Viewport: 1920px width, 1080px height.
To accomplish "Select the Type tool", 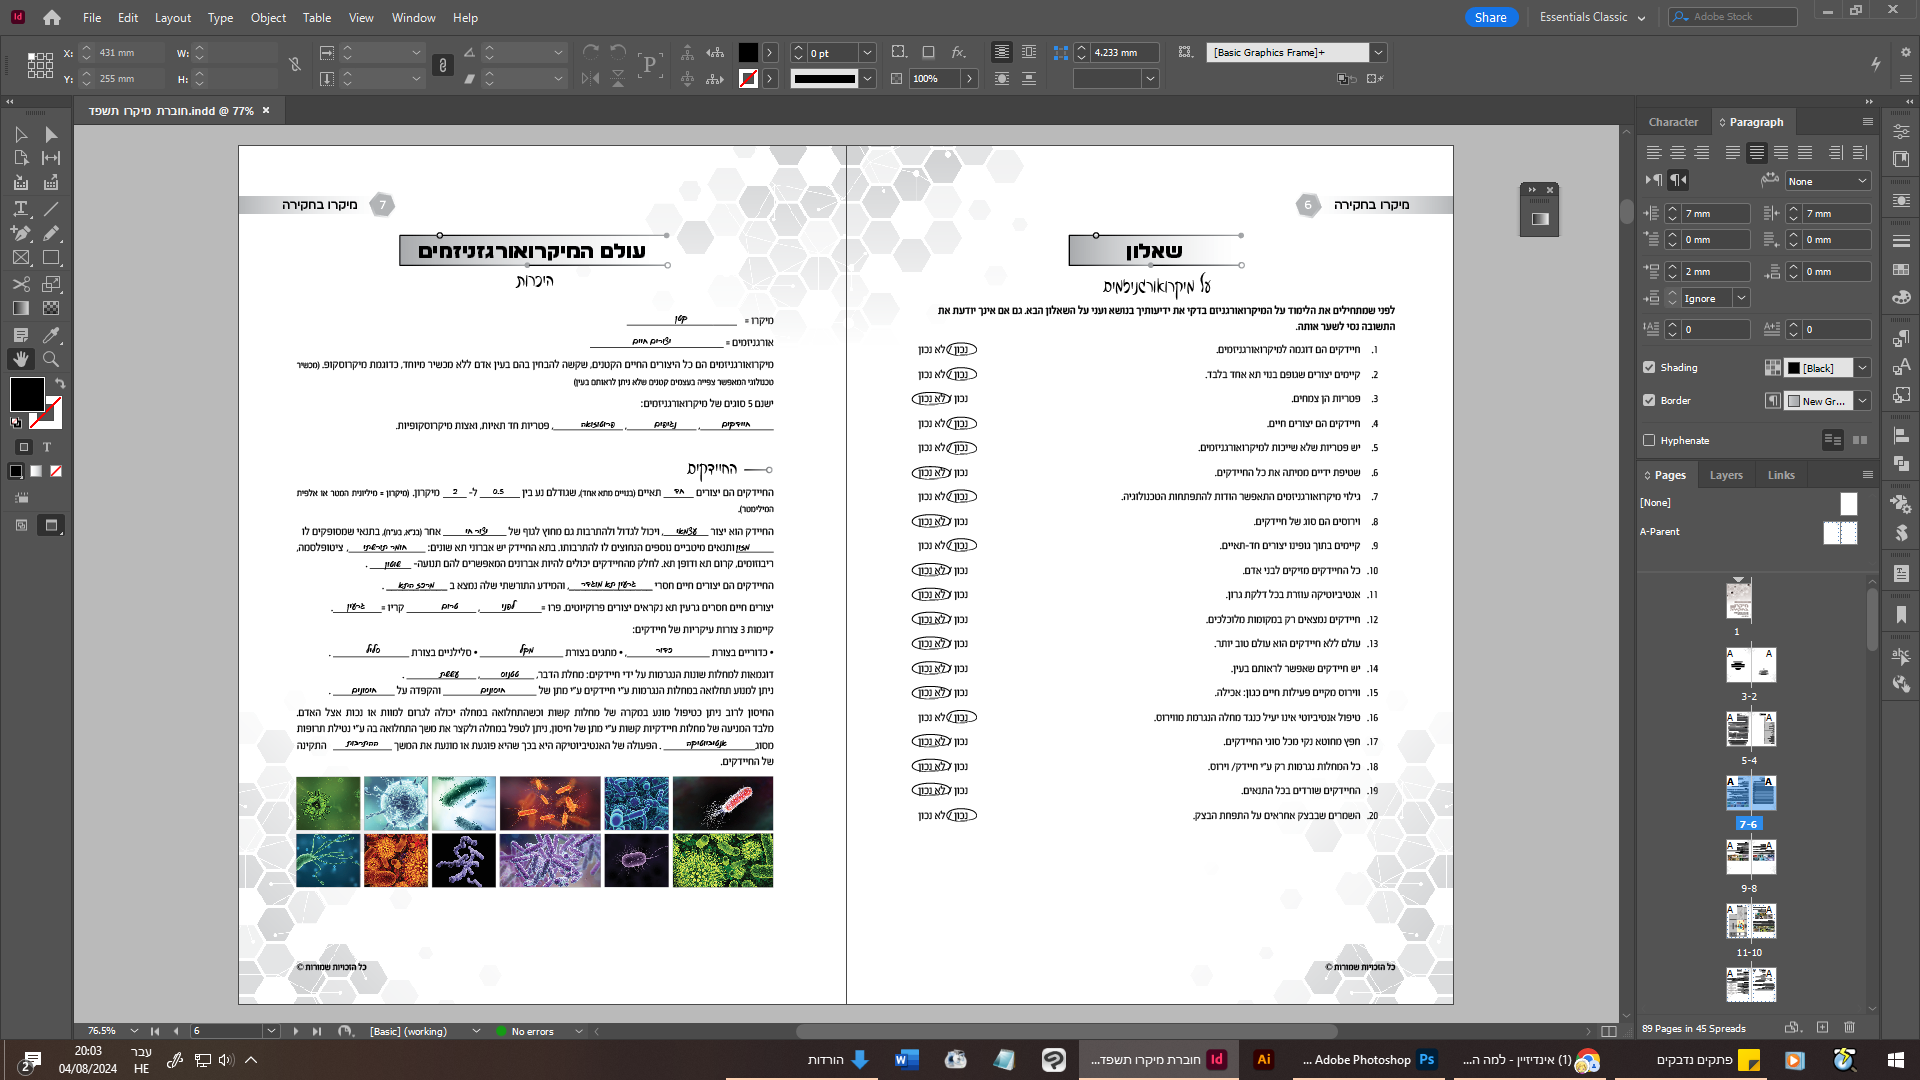I will (x=20, y=208).
